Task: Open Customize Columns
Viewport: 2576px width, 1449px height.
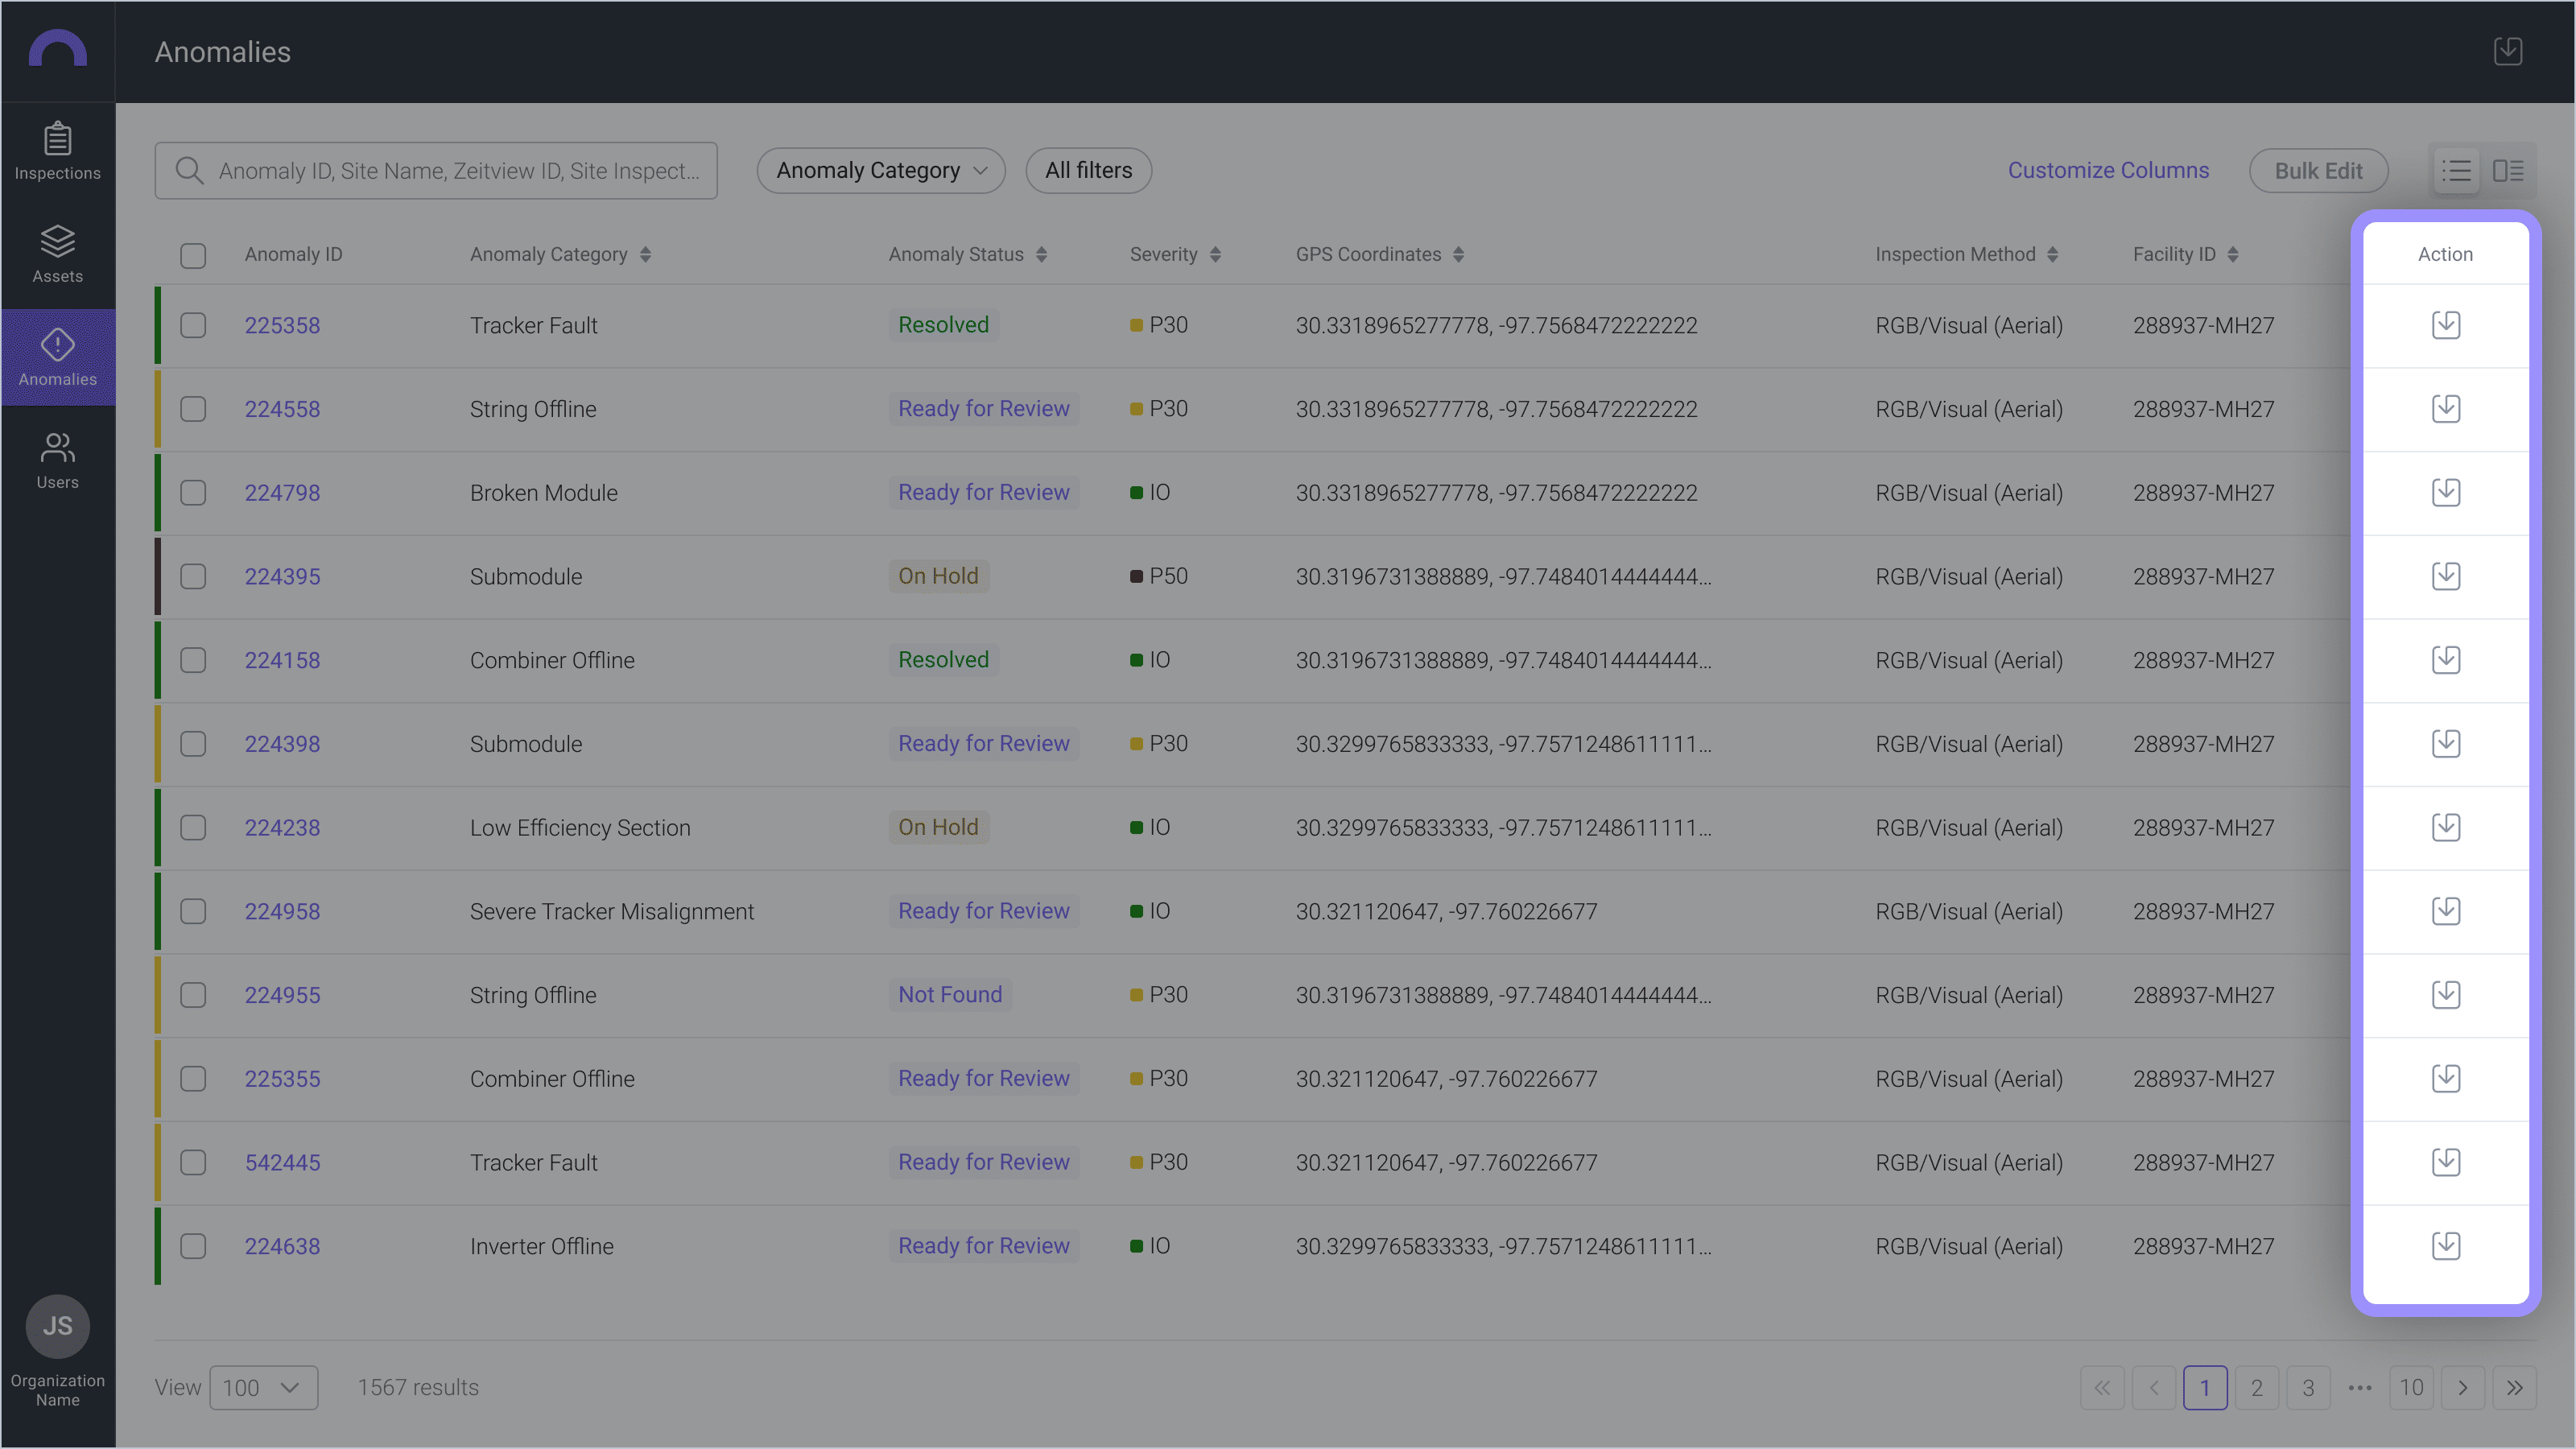Action: (x=2109, y=170)
